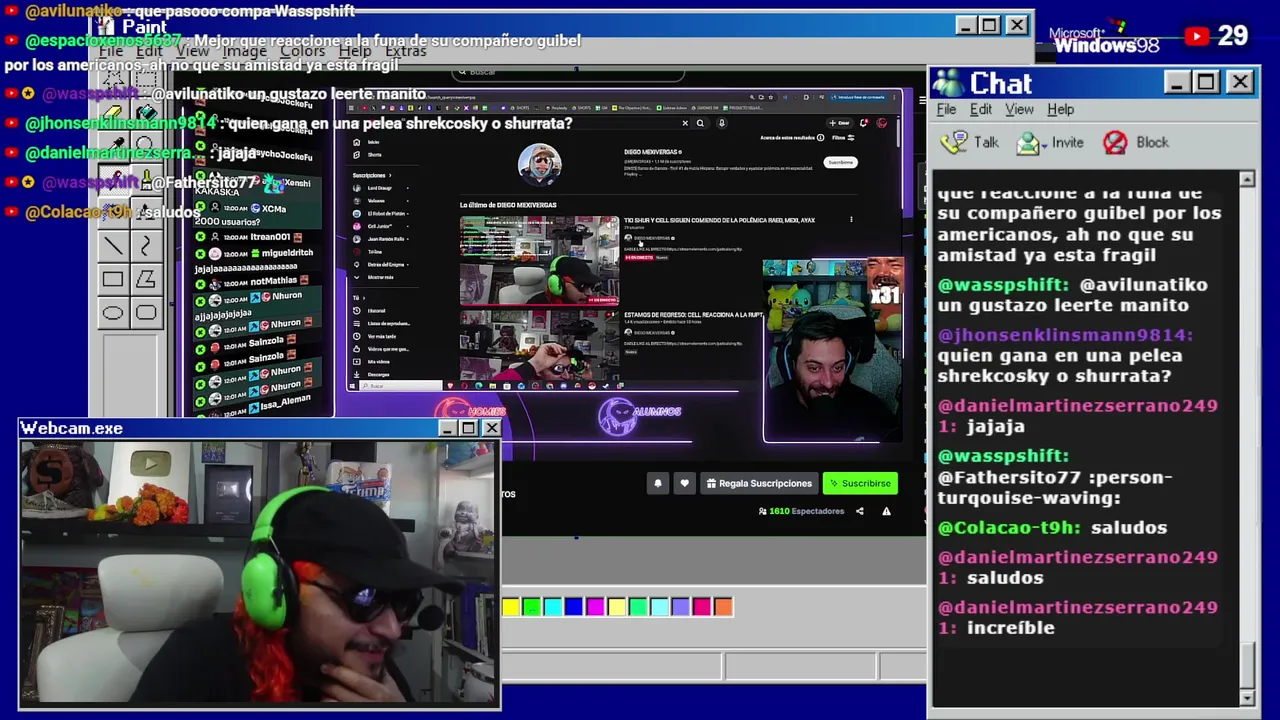Open Shorts in the YouTube sidebar
The height and width of the screenshot is (720, 1280).
tap(374, 155)
